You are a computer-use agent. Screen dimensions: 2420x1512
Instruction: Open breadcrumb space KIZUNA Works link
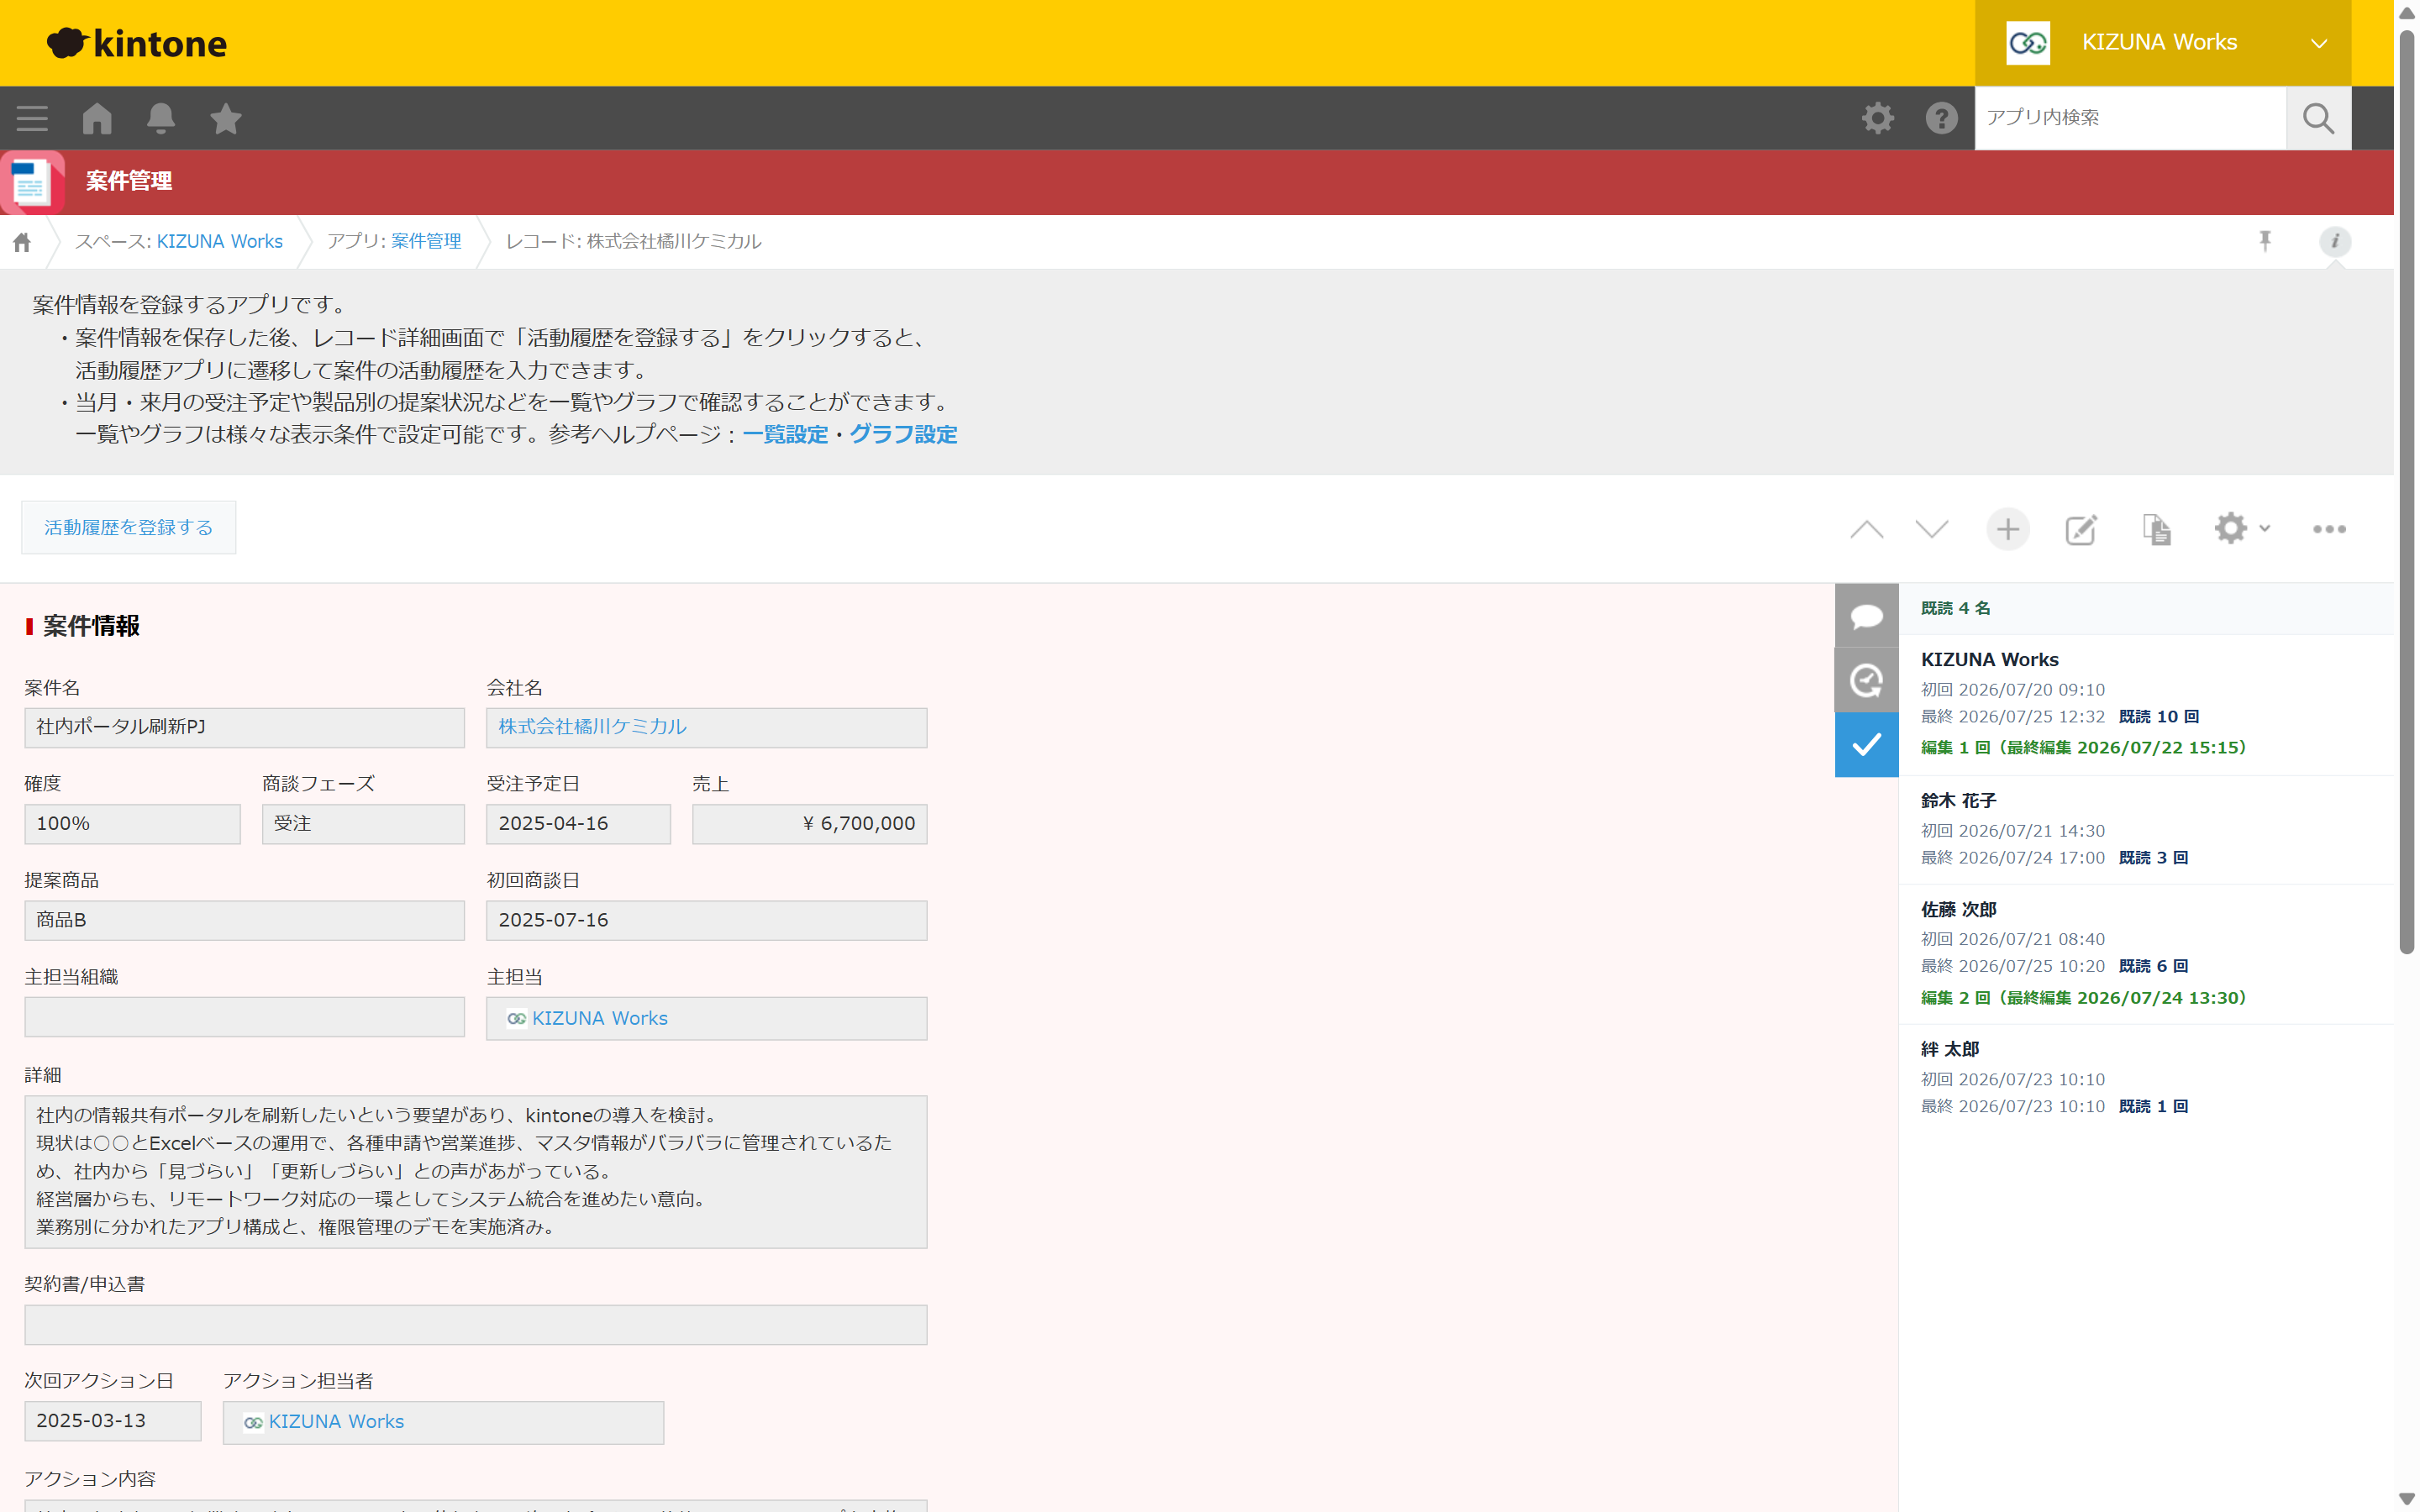coord(220,241)
